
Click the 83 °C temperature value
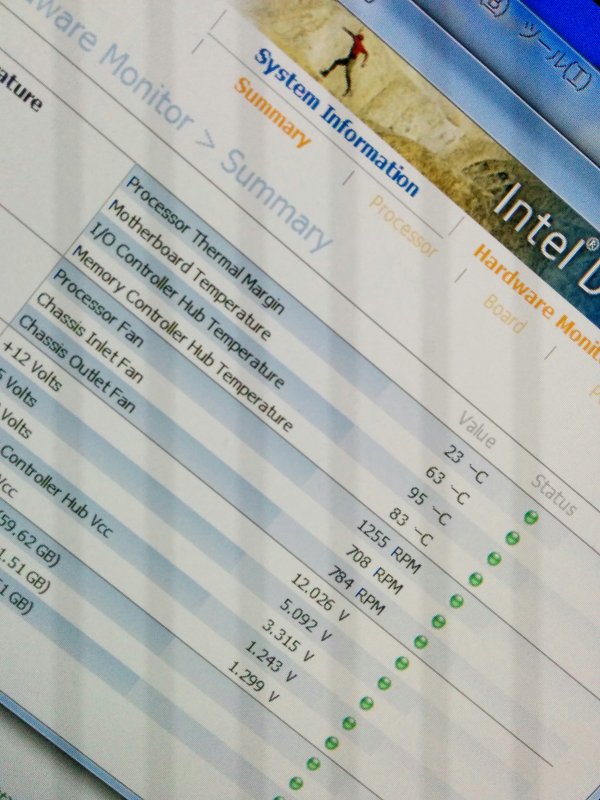pyautogui.click(x=411, y=527)
